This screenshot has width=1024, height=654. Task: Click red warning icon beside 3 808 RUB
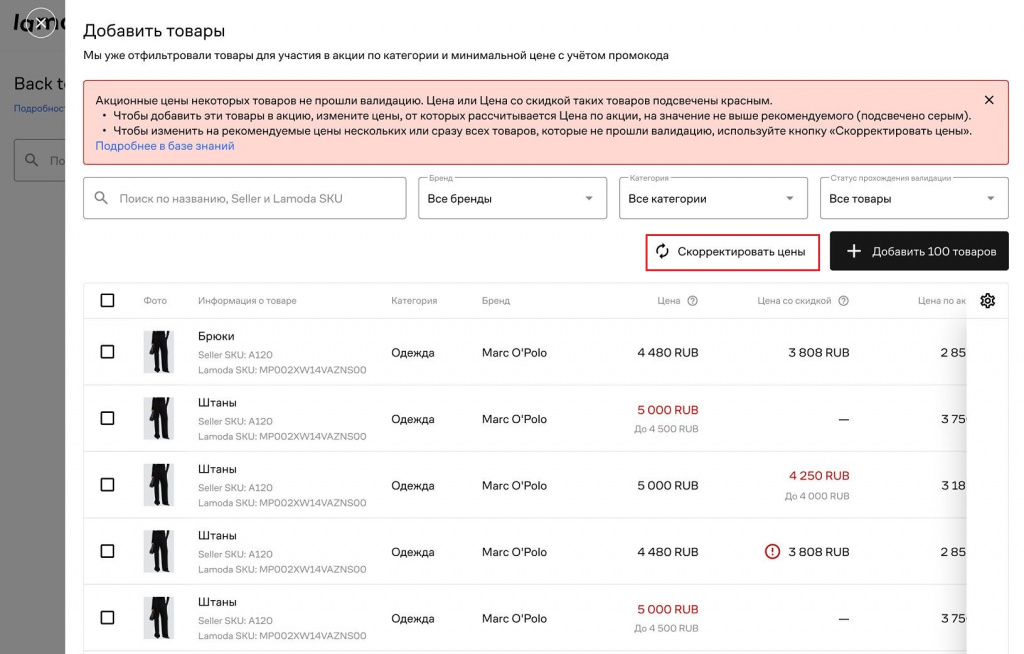tap(772, 552)
